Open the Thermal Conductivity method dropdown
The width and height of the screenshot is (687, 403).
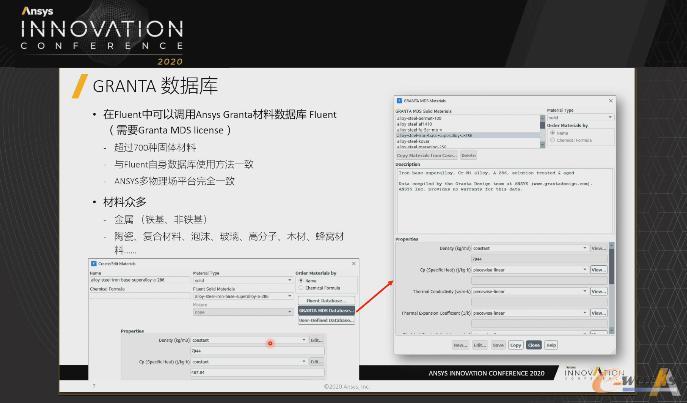tap(529, 291)
